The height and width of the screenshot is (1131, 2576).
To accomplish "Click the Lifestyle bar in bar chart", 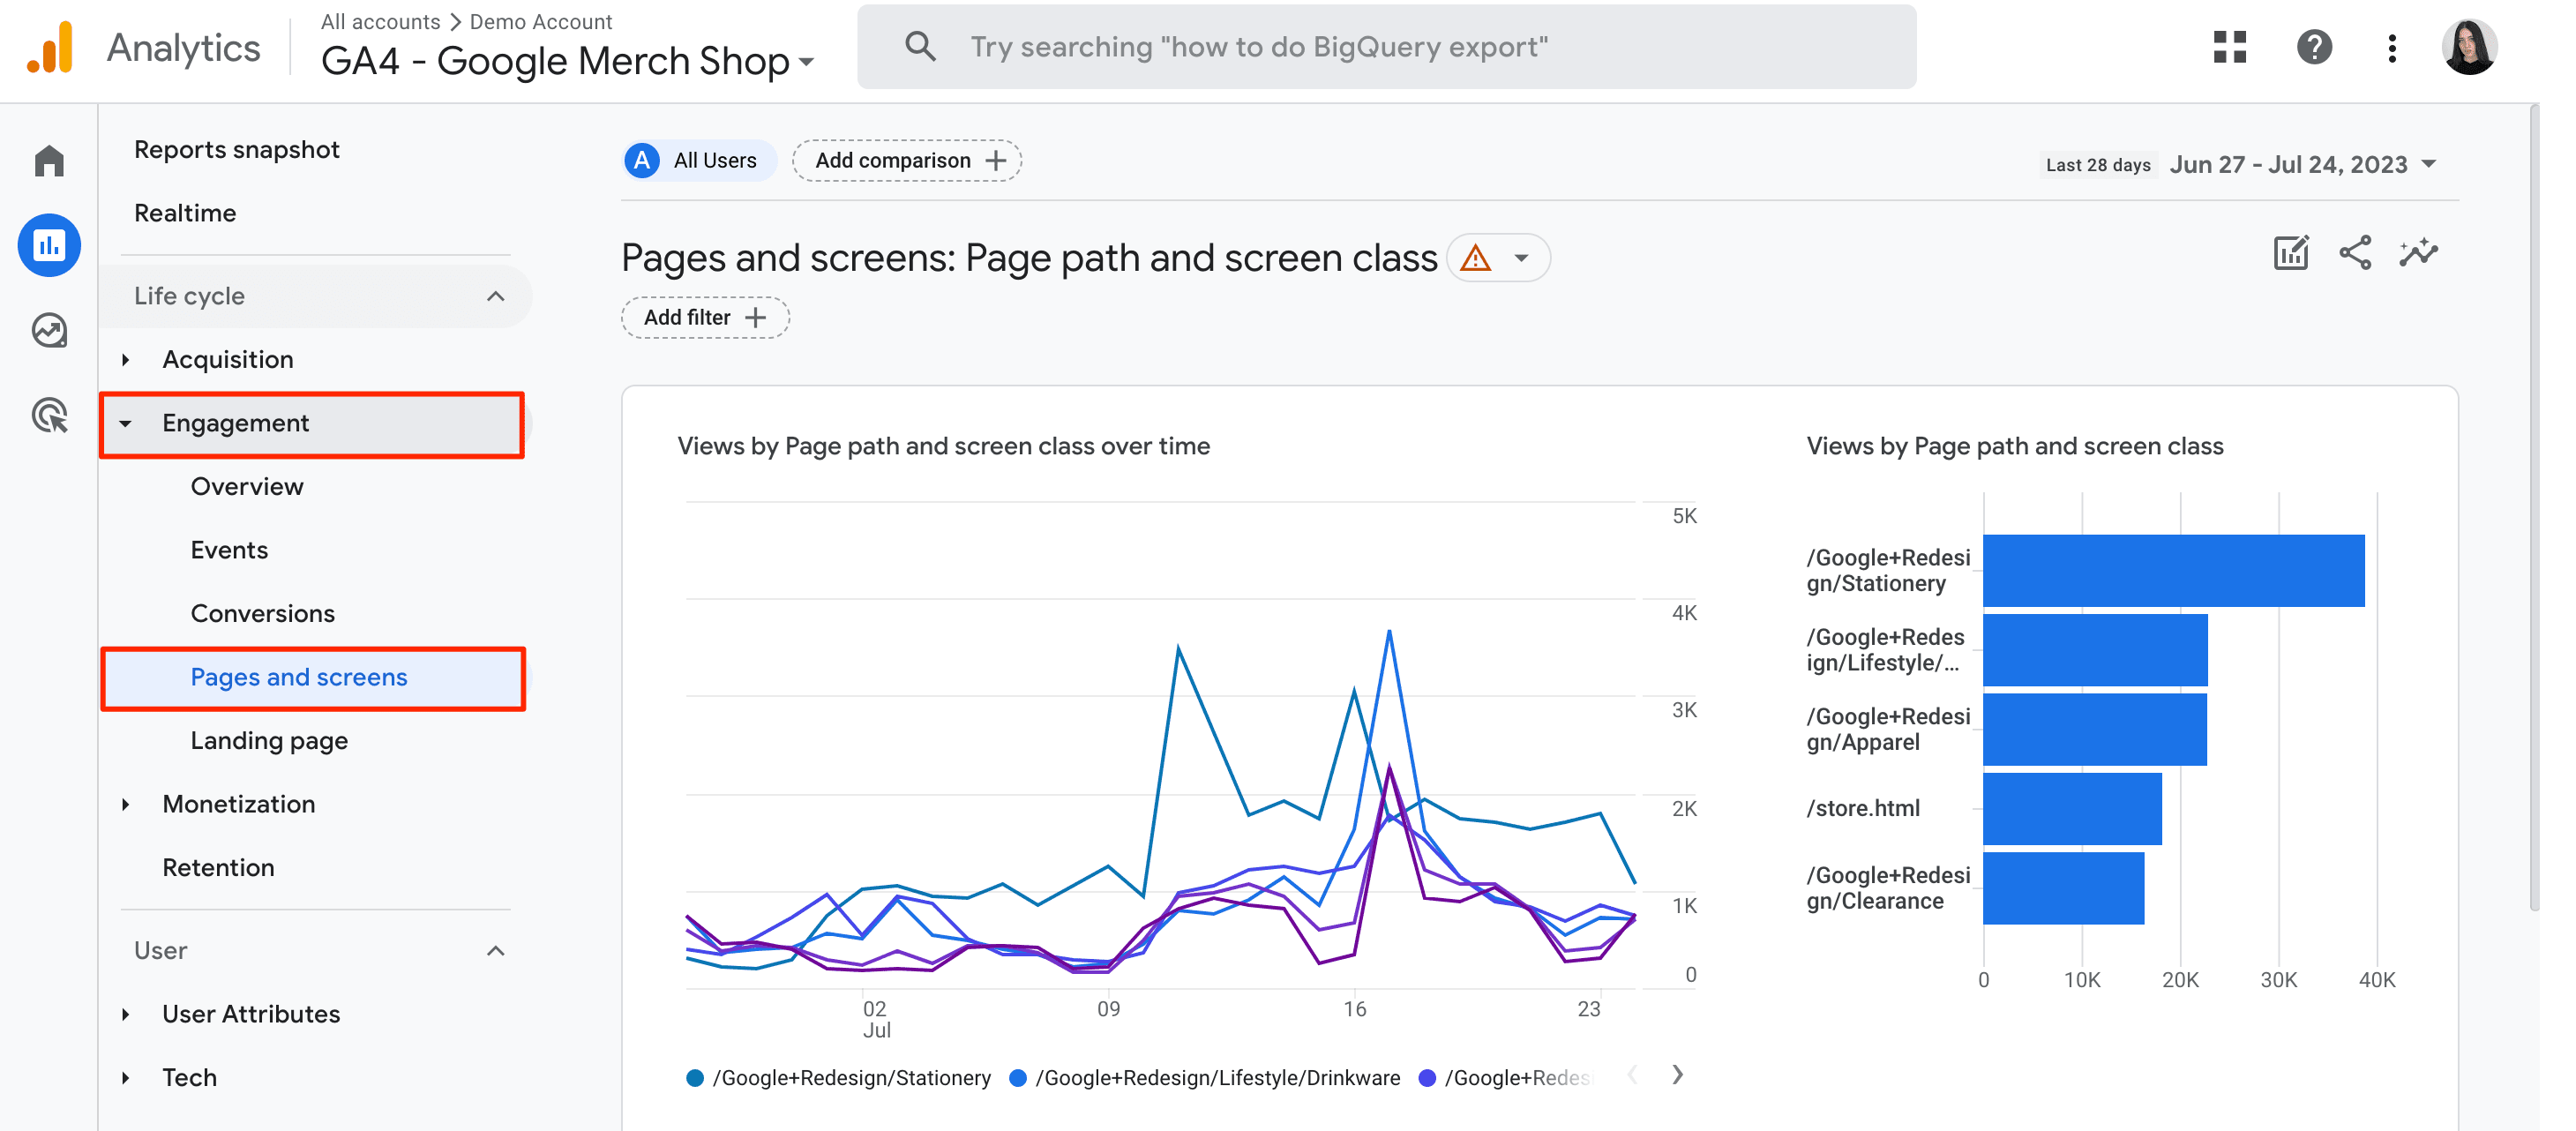I will (x=2094, y=650).
